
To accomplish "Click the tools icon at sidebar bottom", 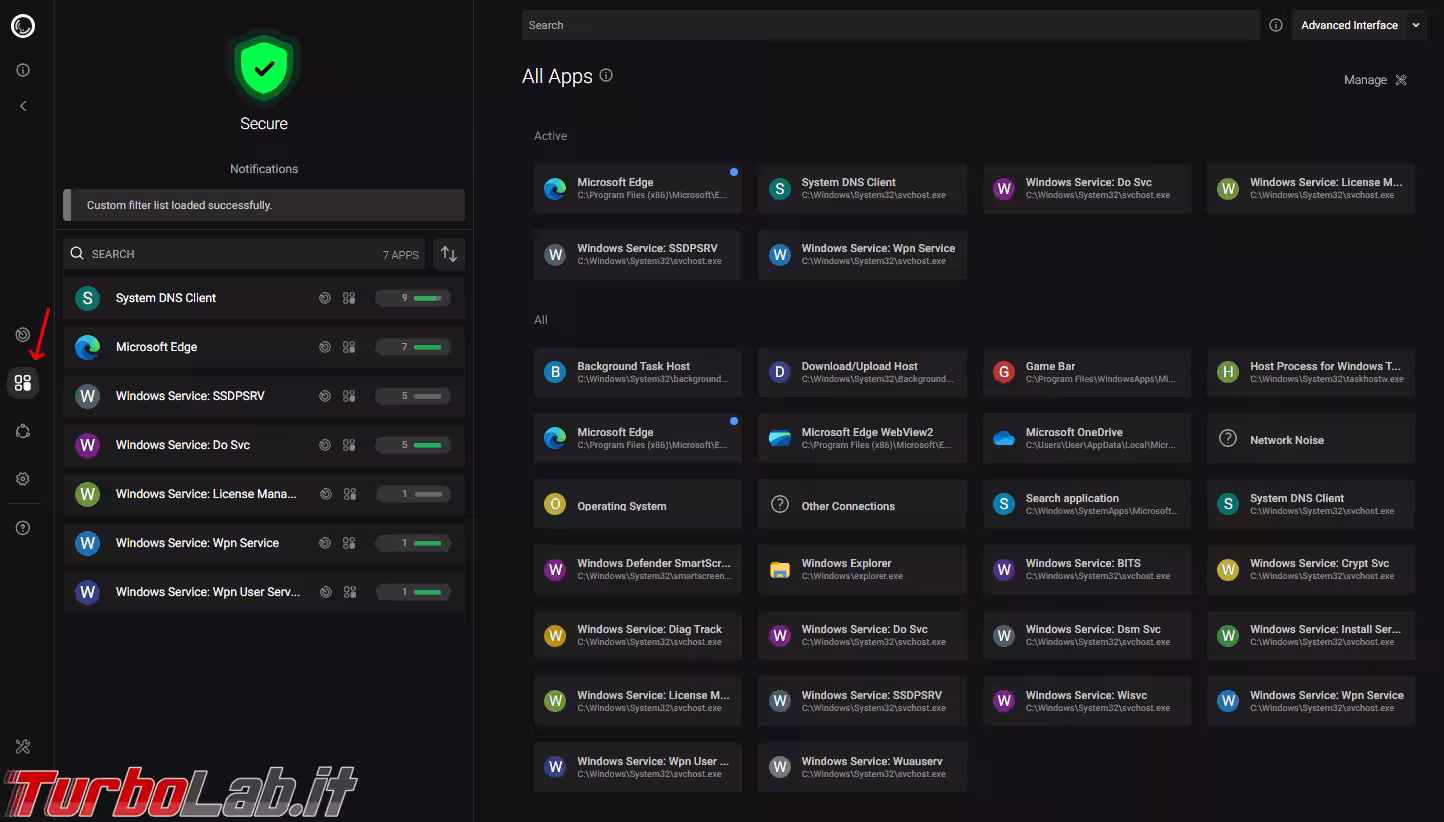I will (23, 747).
